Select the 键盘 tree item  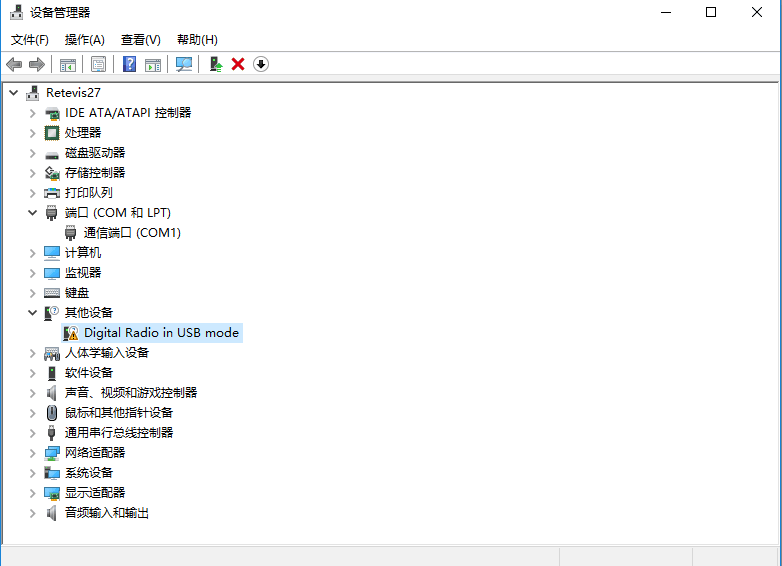77,293
